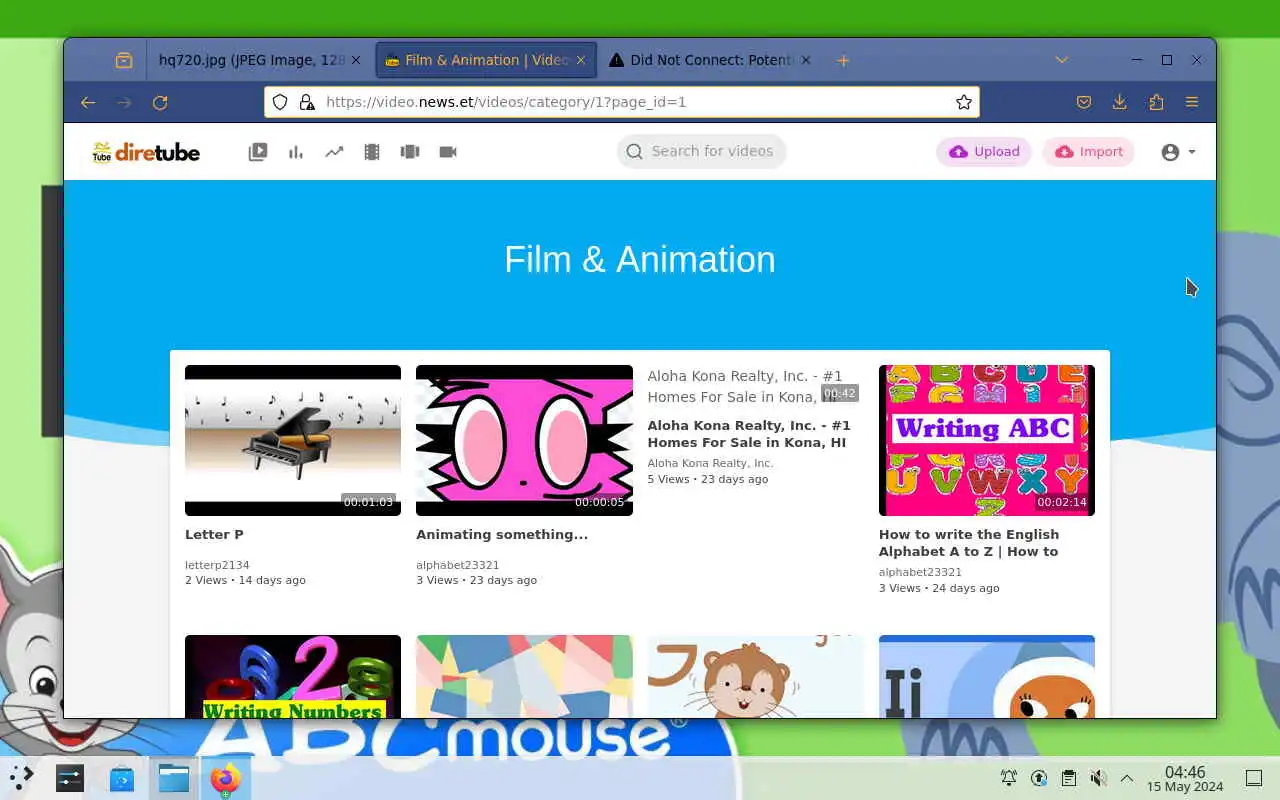
Task: View site connection security padlock
Action: point(307,102)
